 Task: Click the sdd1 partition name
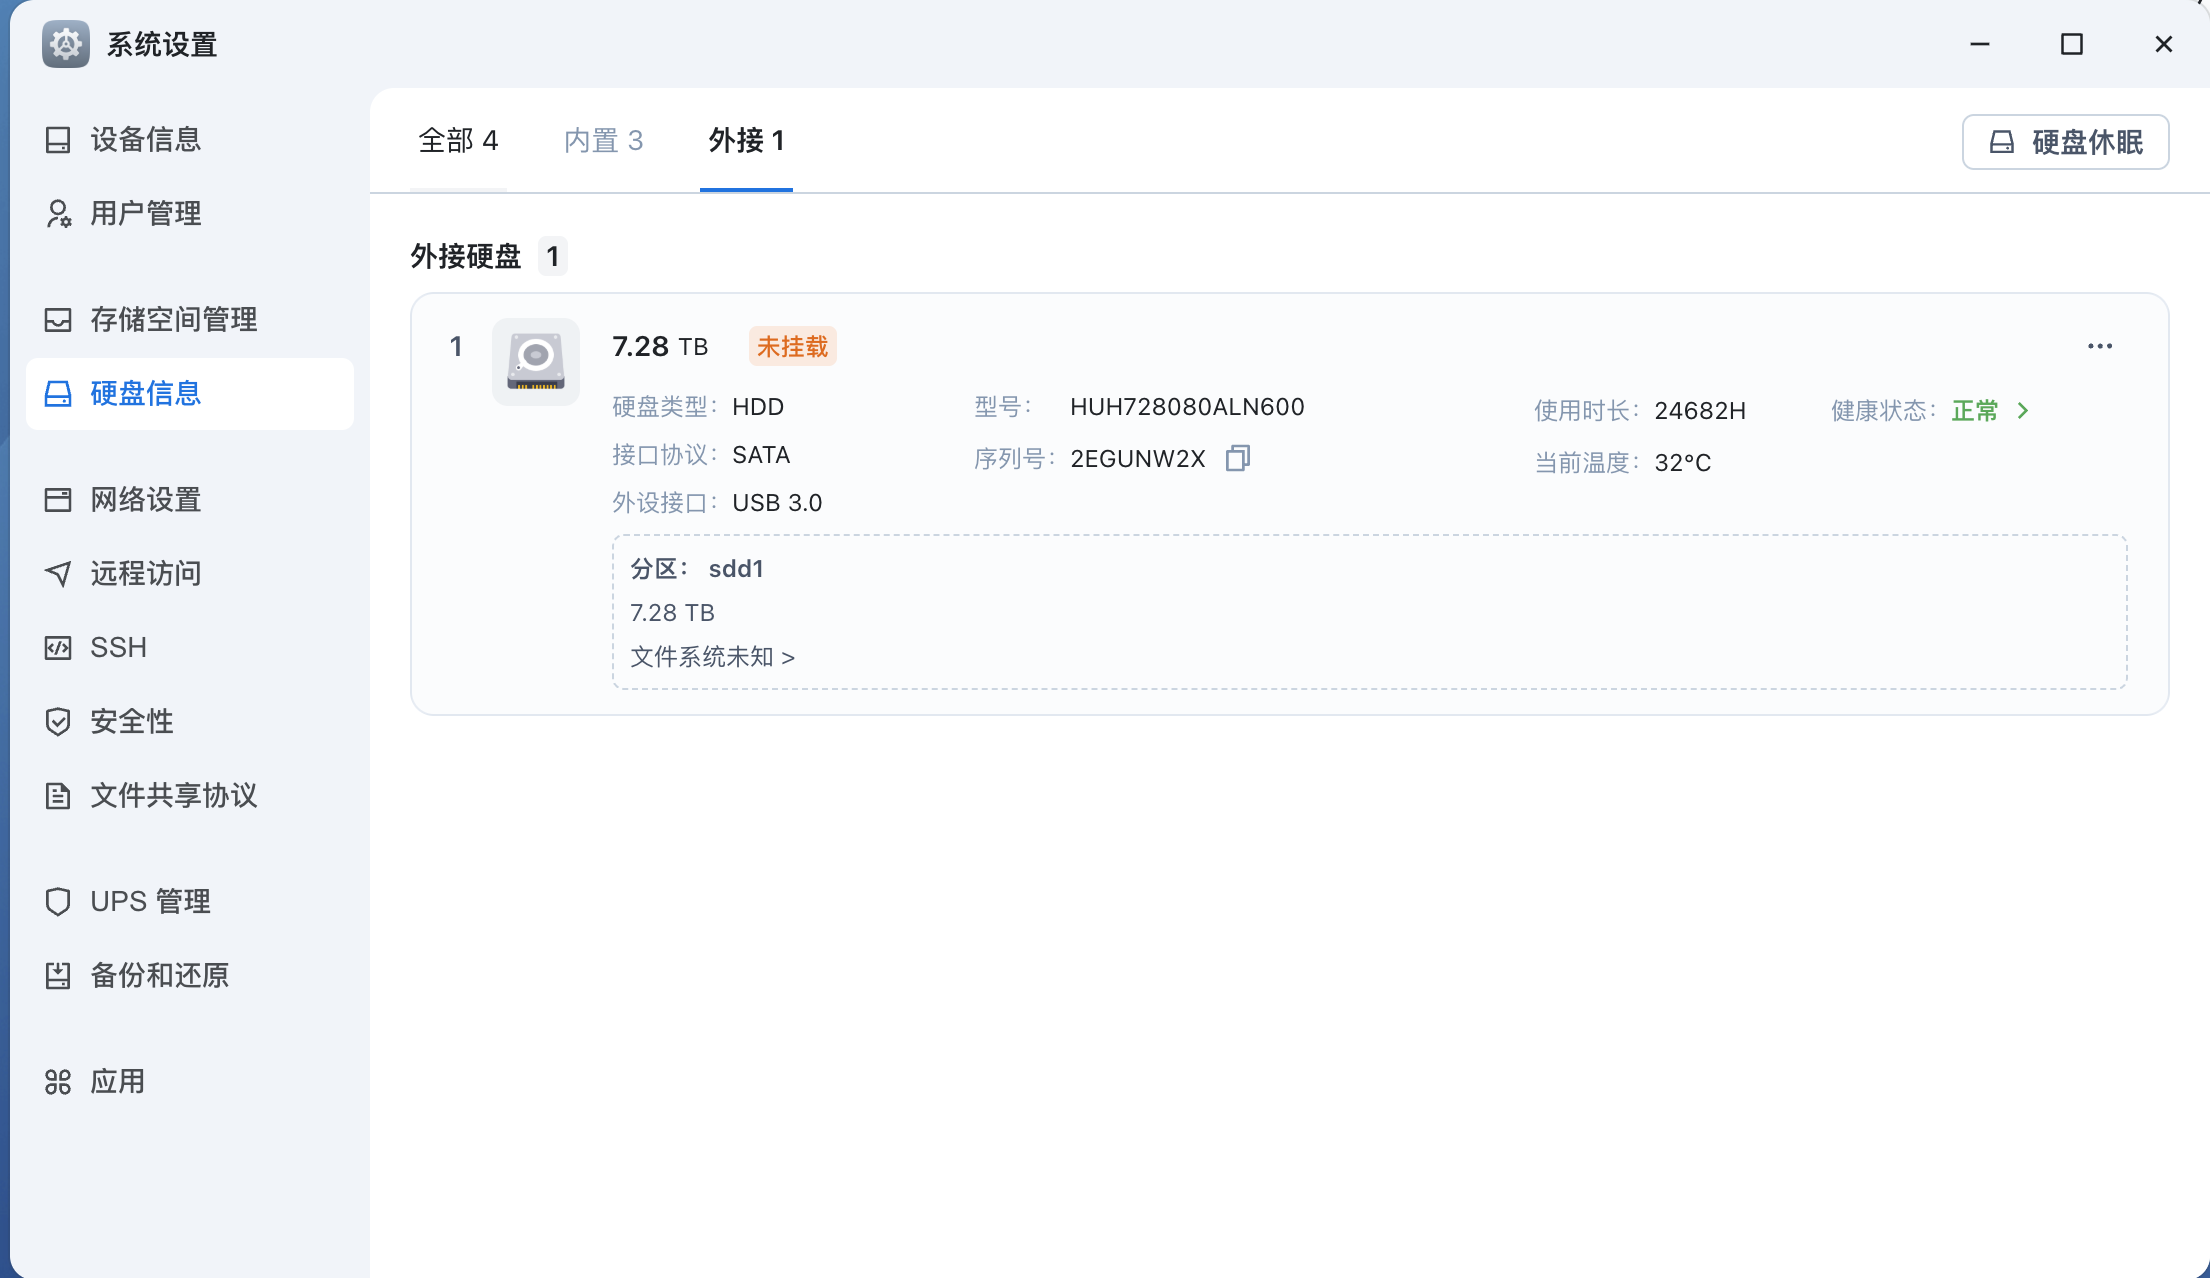pyautogui.click(x=736, y=568)
